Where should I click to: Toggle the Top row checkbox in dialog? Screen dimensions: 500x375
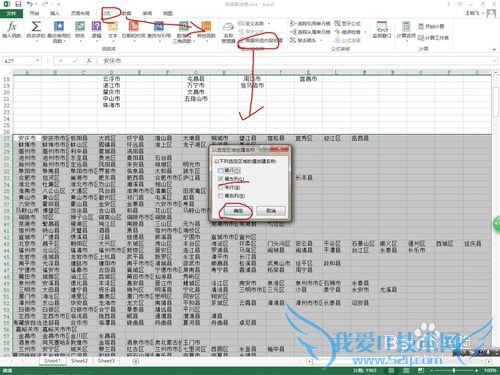[221, 170]
